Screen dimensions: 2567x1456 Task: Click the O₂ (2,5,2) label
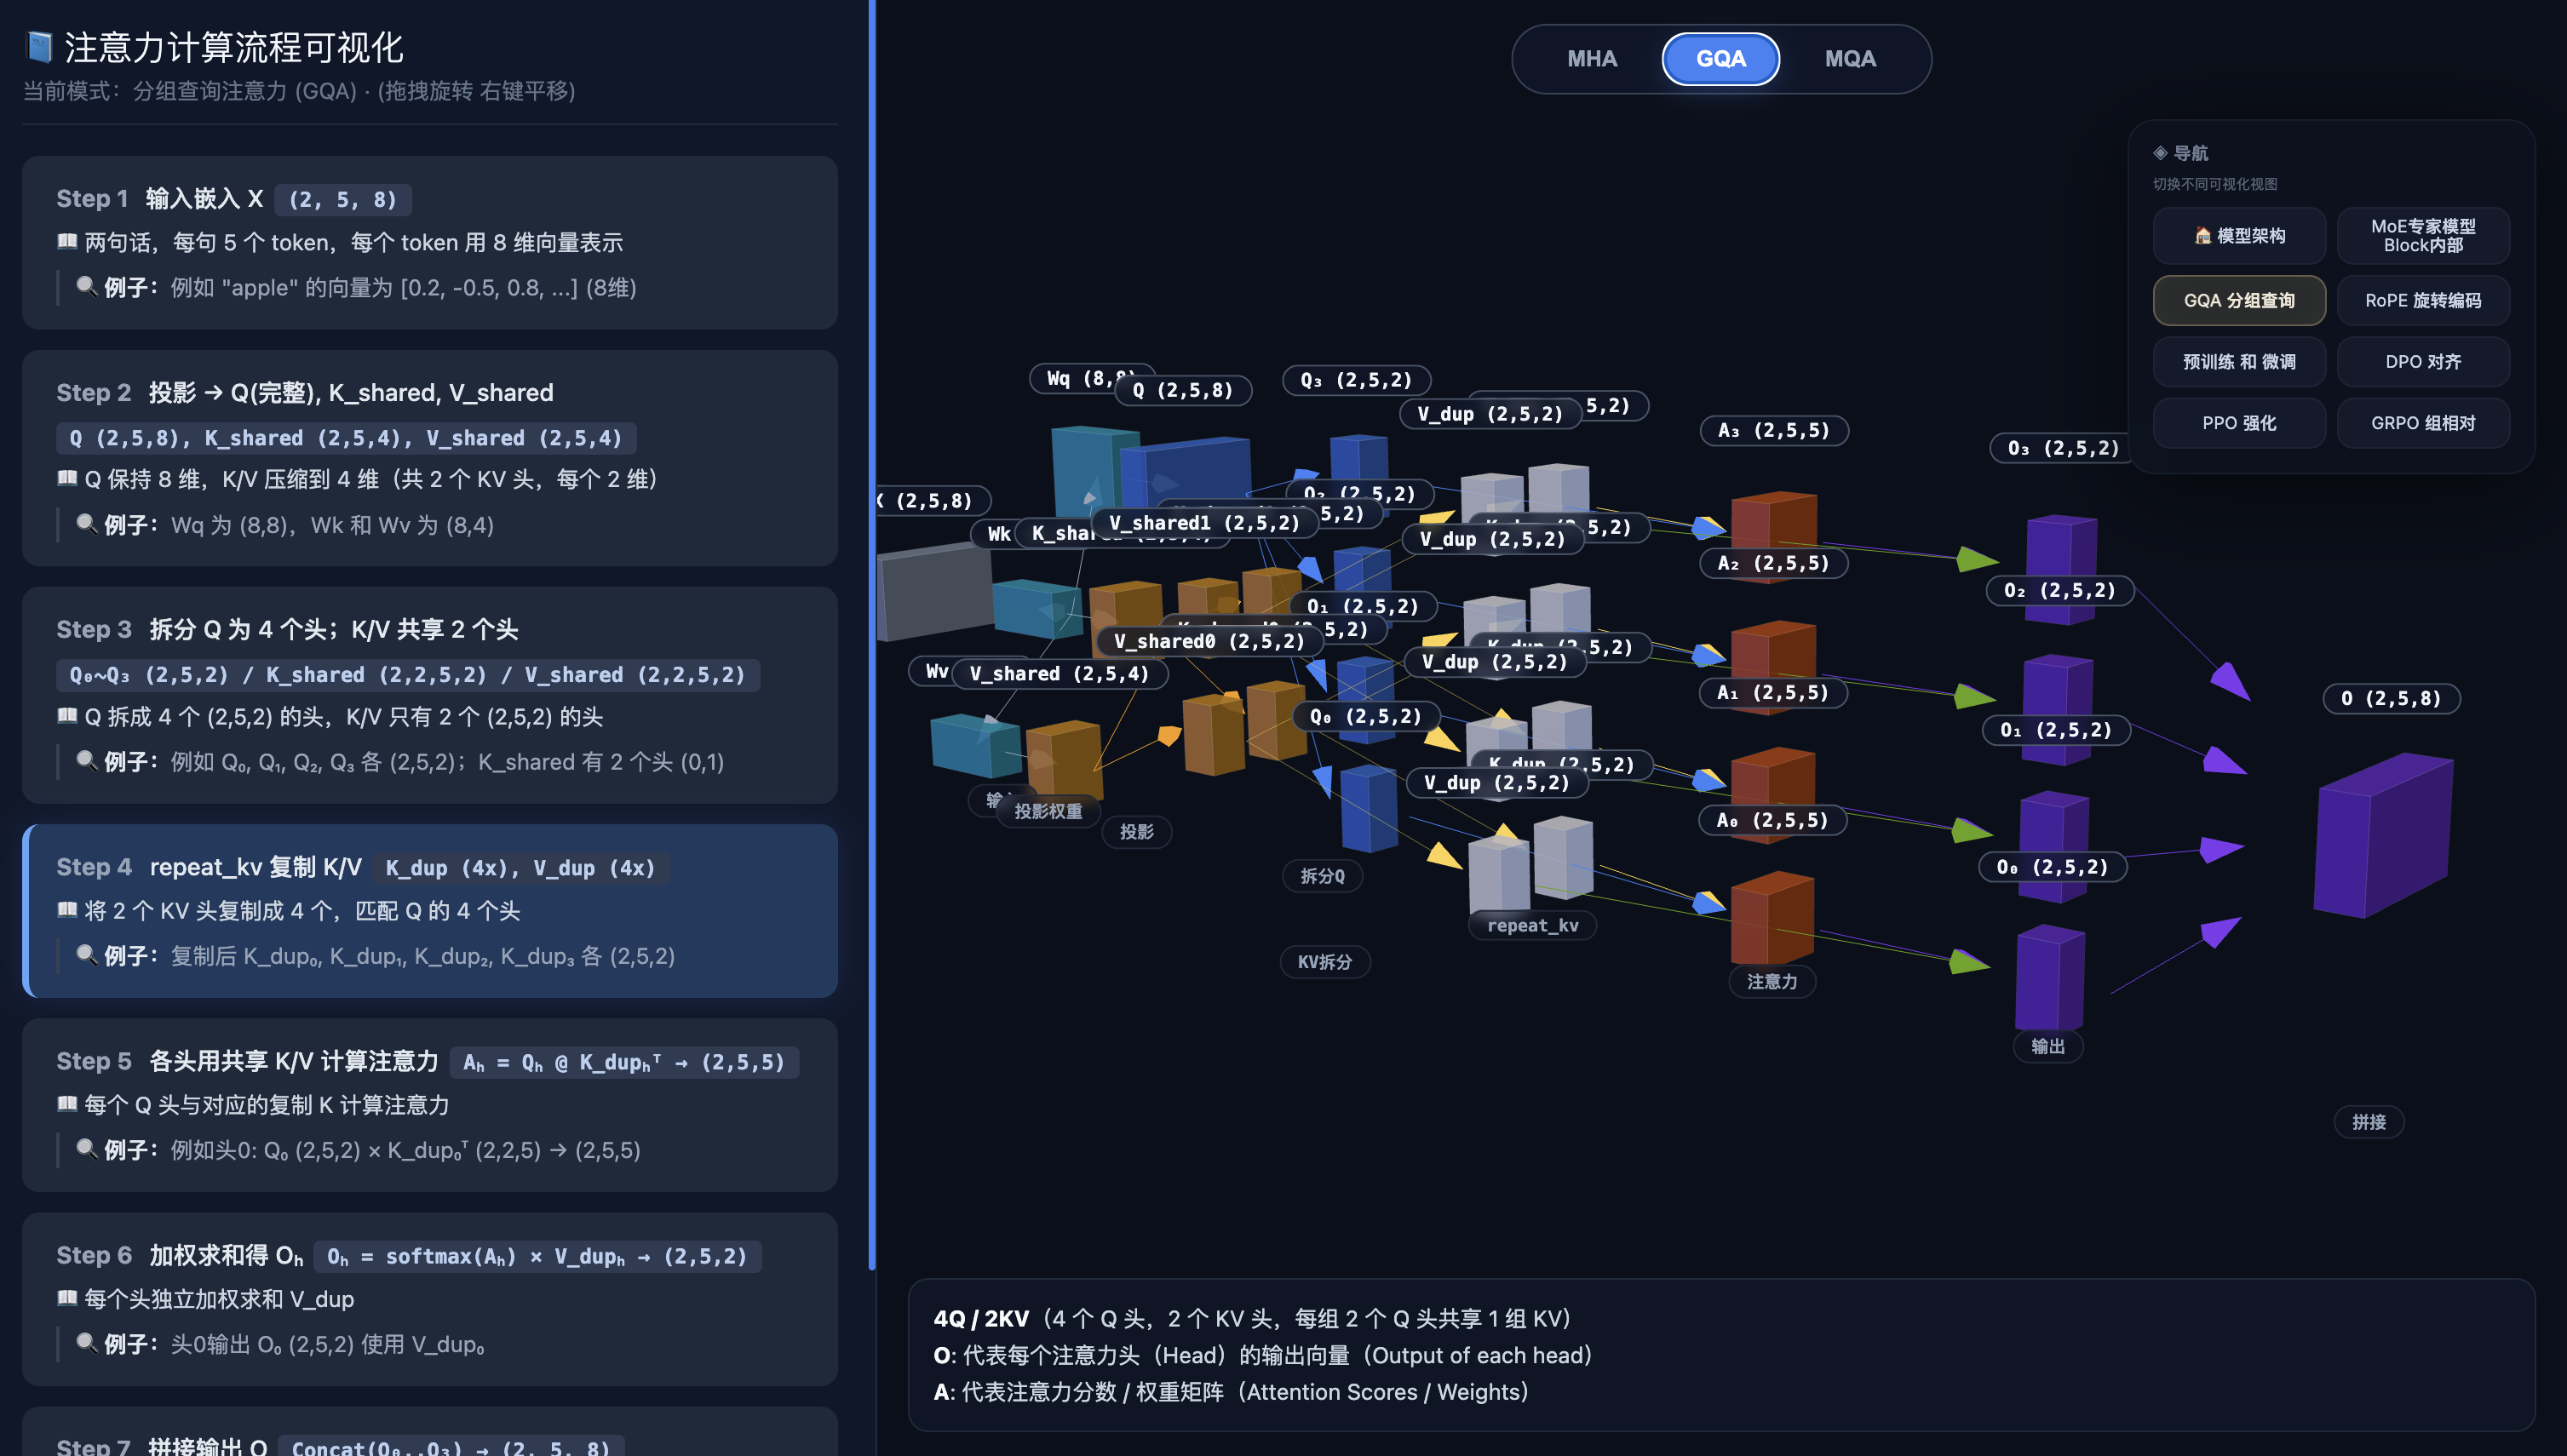2060,590
